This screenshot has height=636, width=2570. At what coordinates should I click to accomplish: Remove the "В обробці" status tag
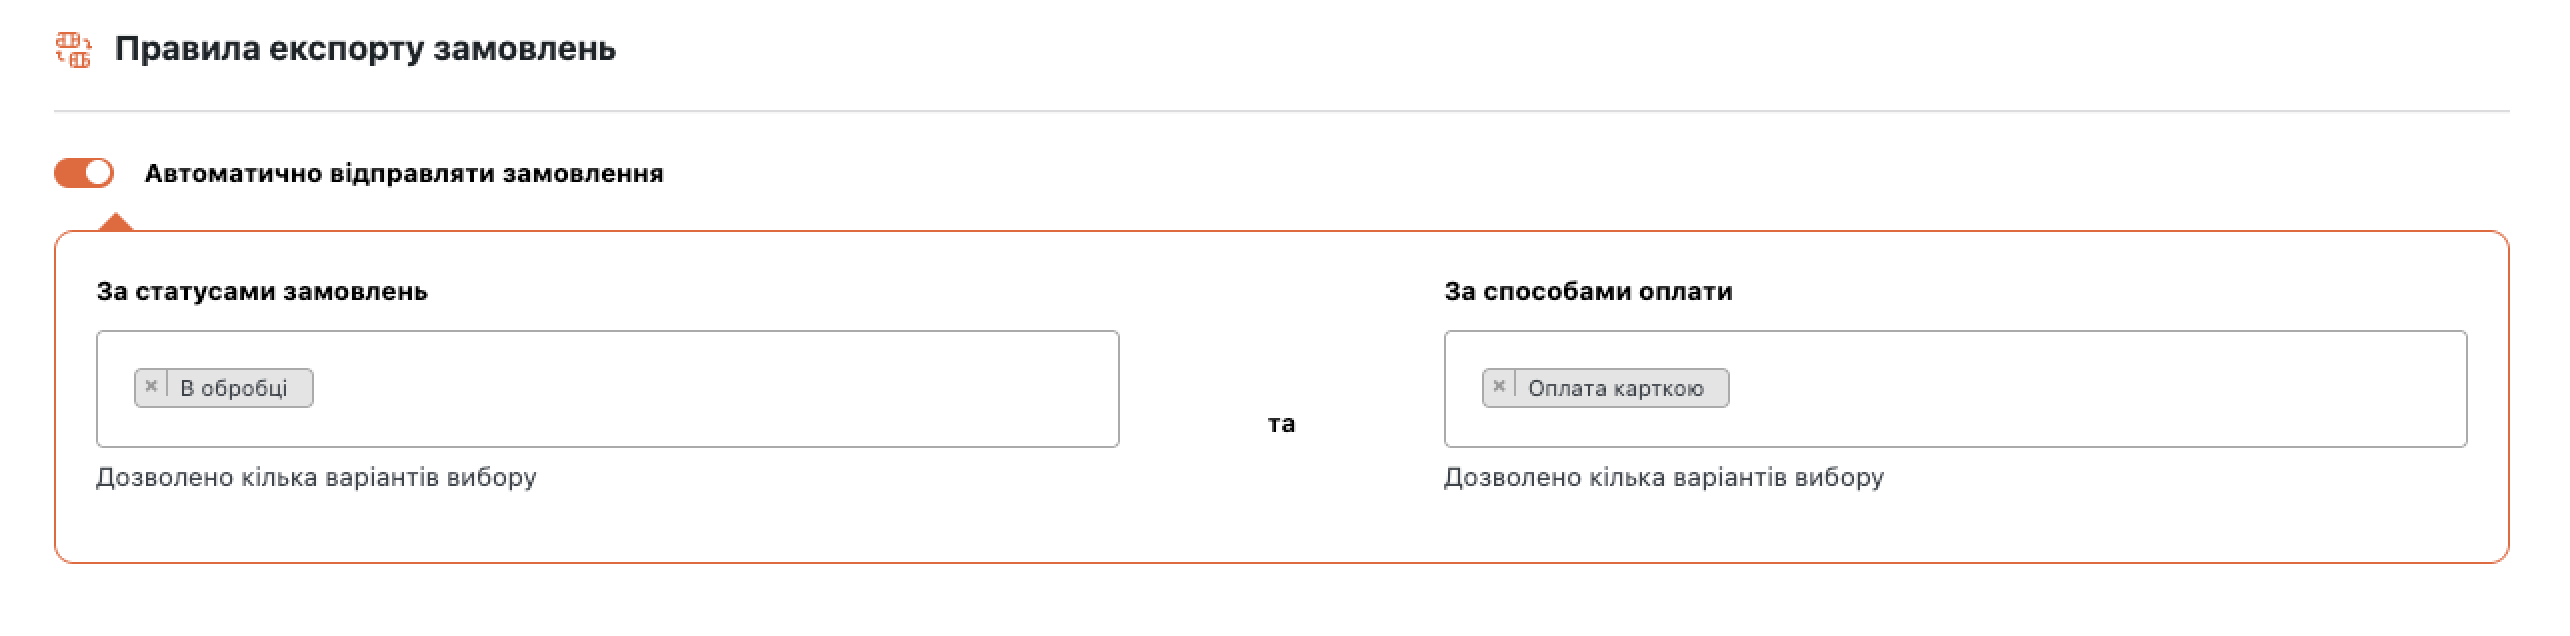click(x=151, y=387)
